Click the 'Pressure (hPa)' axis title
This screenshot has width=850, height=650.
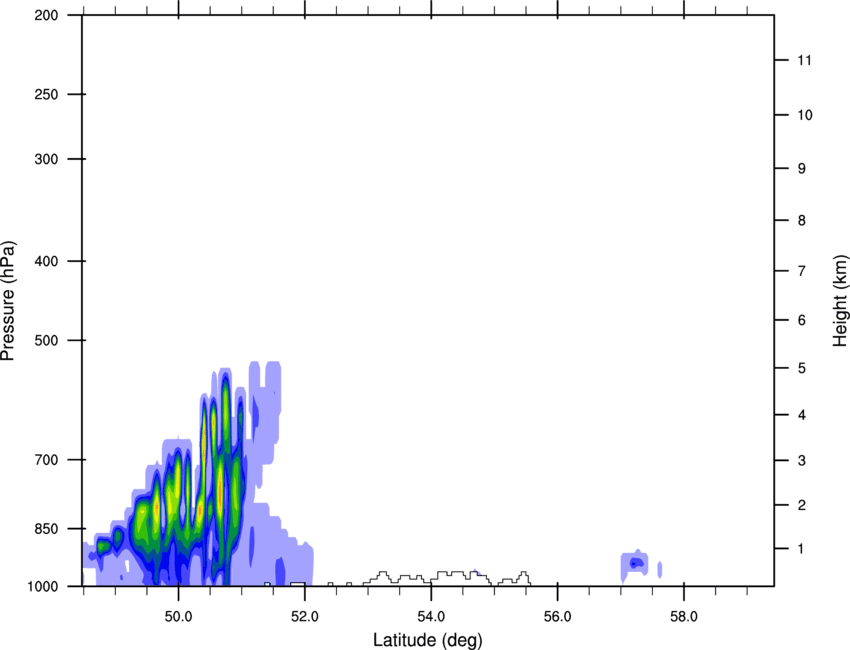[x=8, y=301]
